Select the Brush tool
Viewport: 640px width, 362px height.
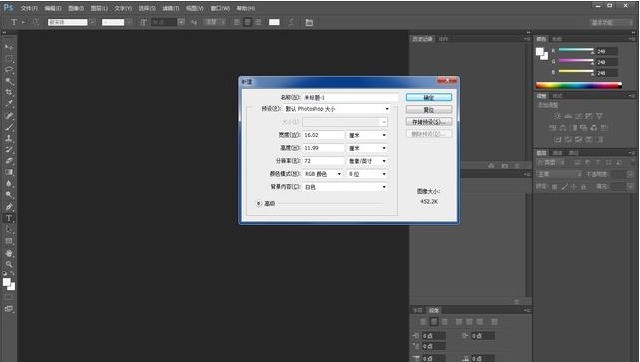[9, 127]
